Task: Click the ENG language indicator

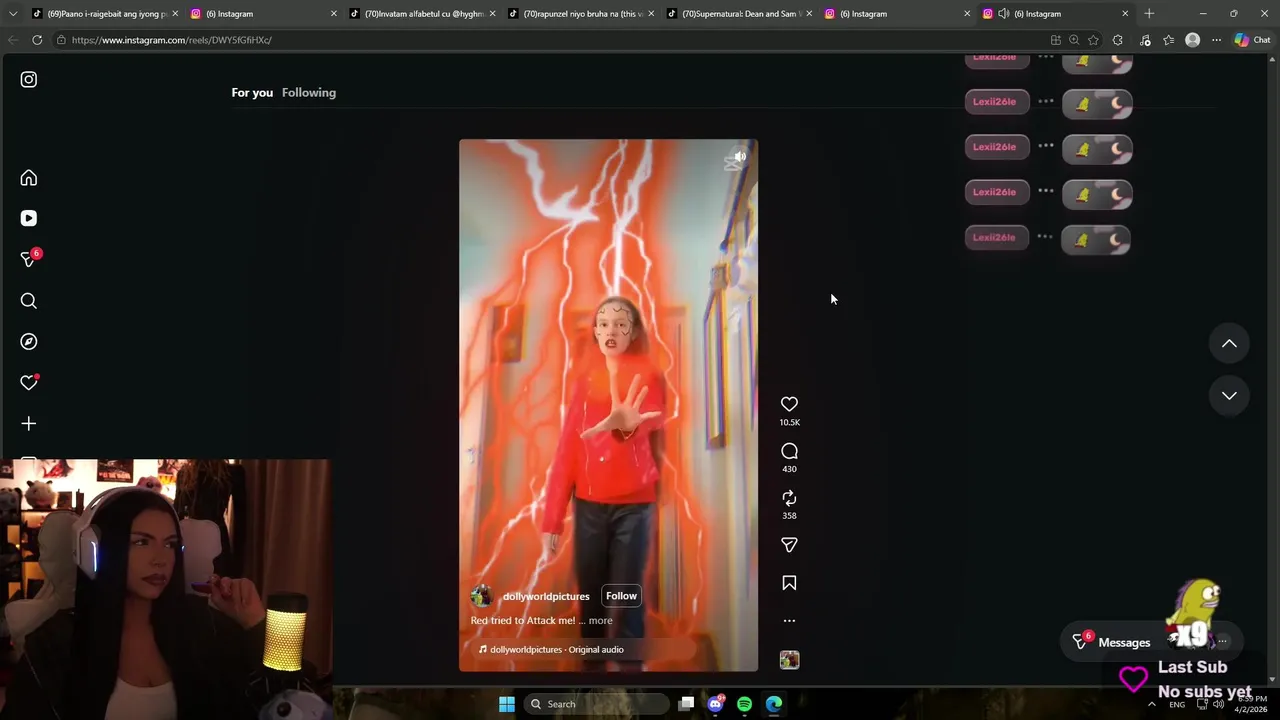Action: click(x=1177, y=704)
